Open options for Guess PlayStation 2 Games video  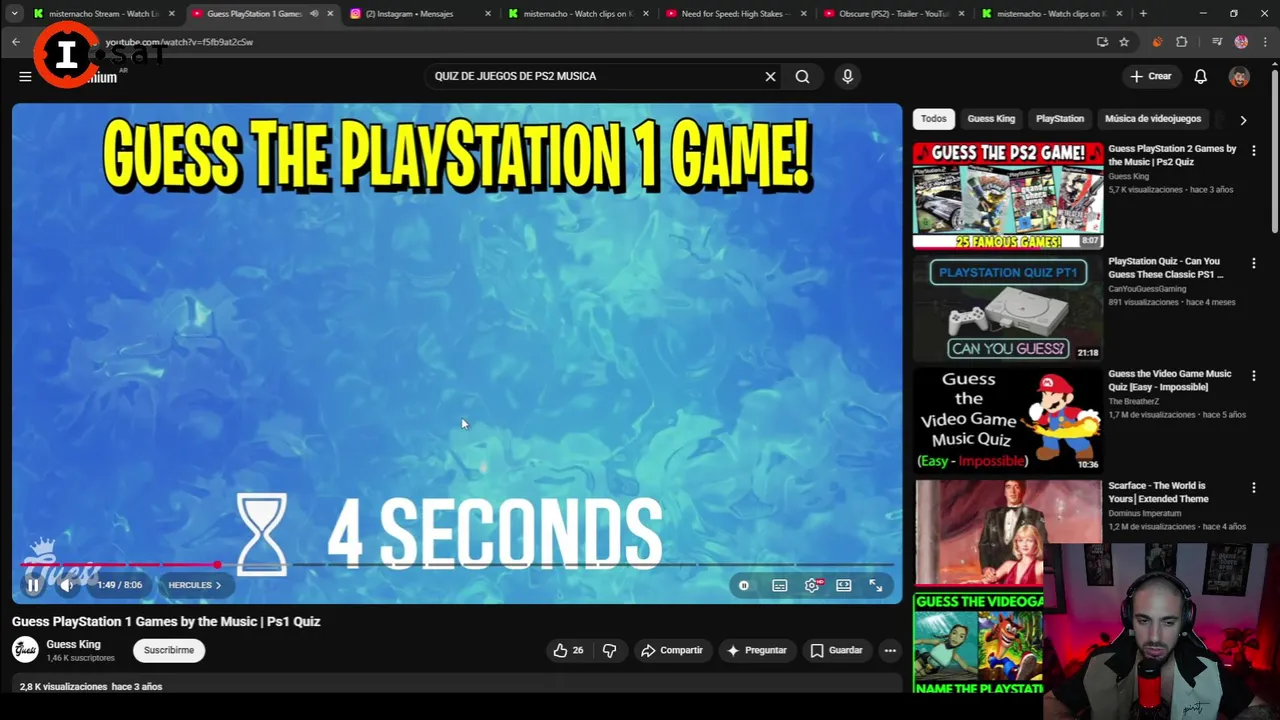1254,151
